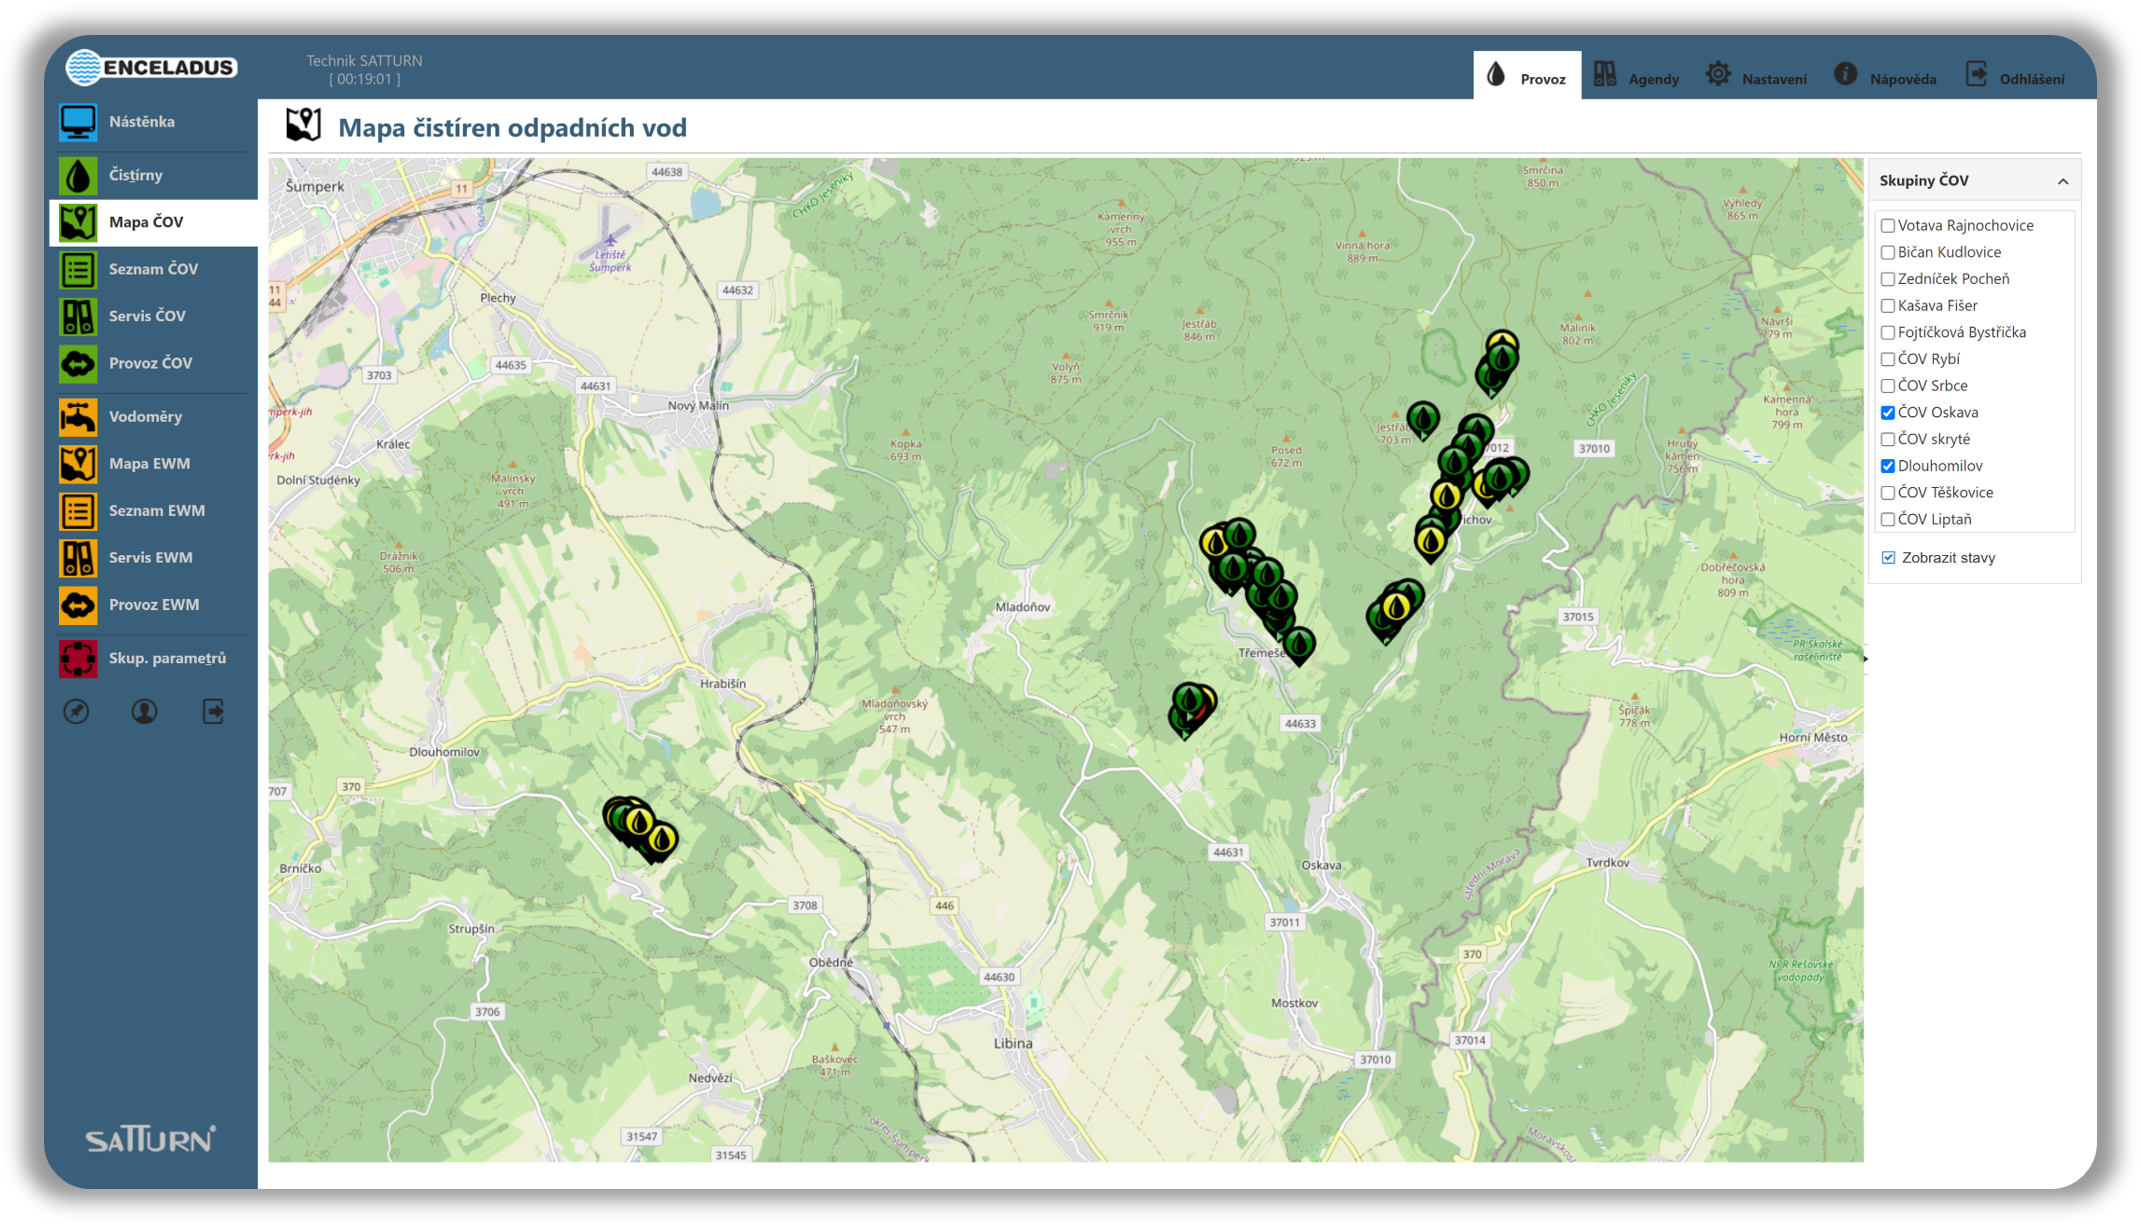
Task: Collapse the Skupiny ČOV panel chevron
Action: (x=2062, y=181)
